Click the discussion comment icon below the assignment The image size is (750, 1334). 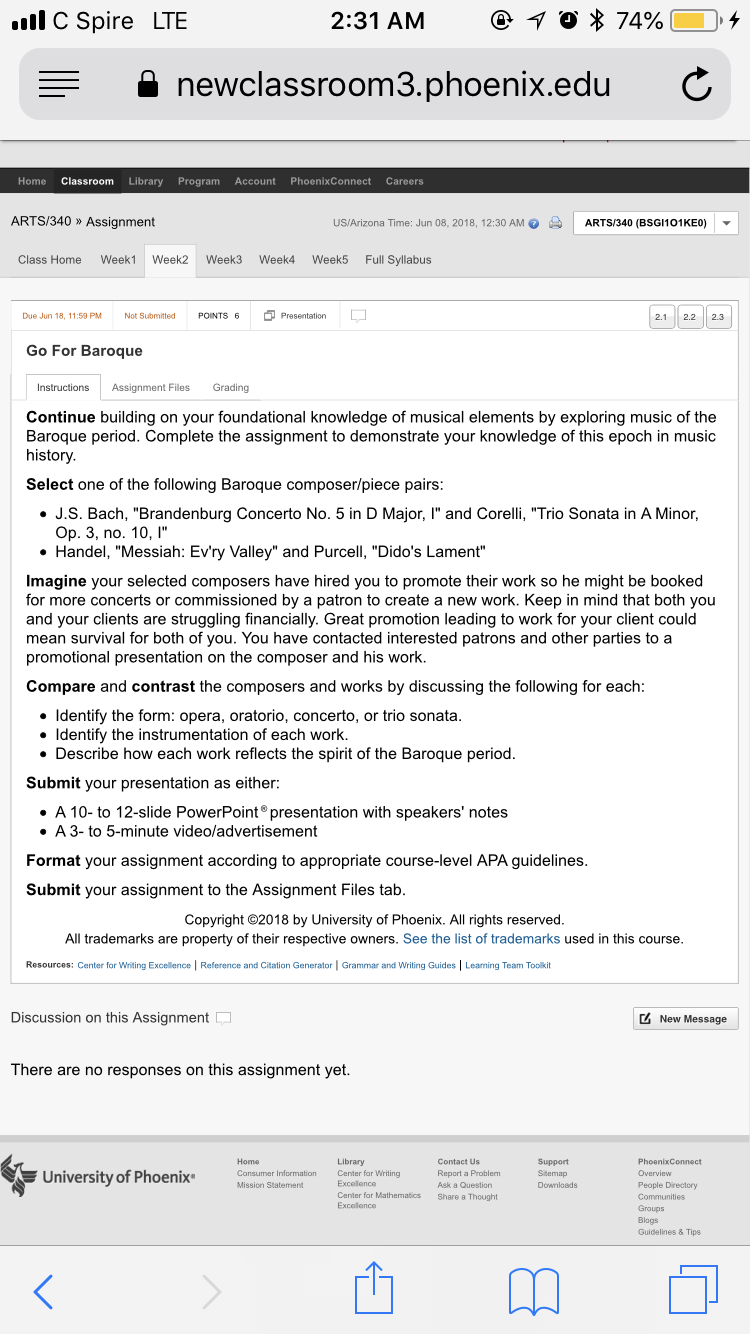tap(224, 1018)
